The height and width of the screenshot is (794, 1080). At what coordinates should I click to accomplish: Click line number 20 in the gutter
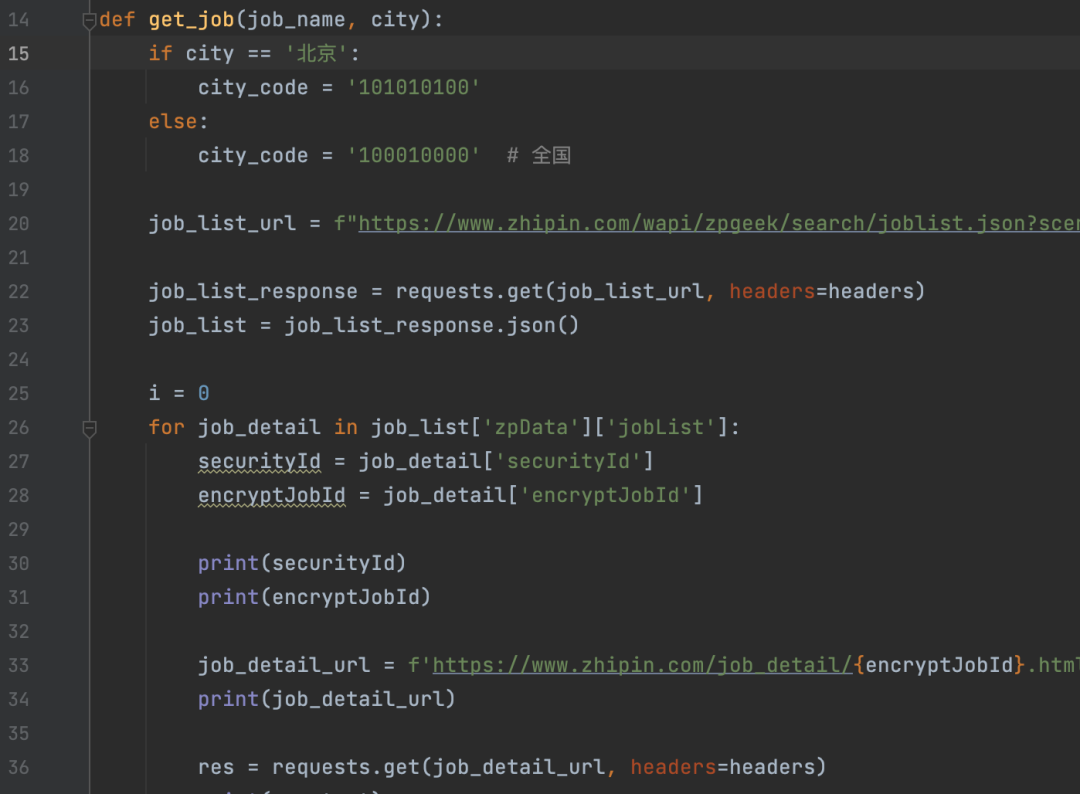click(19, 223)
